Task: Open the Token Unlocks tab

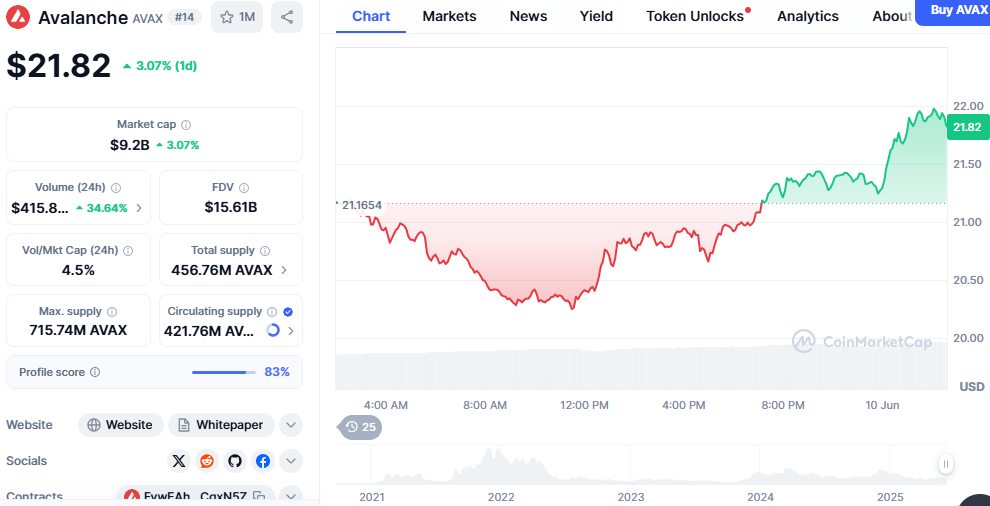Action: click(695, 16)
